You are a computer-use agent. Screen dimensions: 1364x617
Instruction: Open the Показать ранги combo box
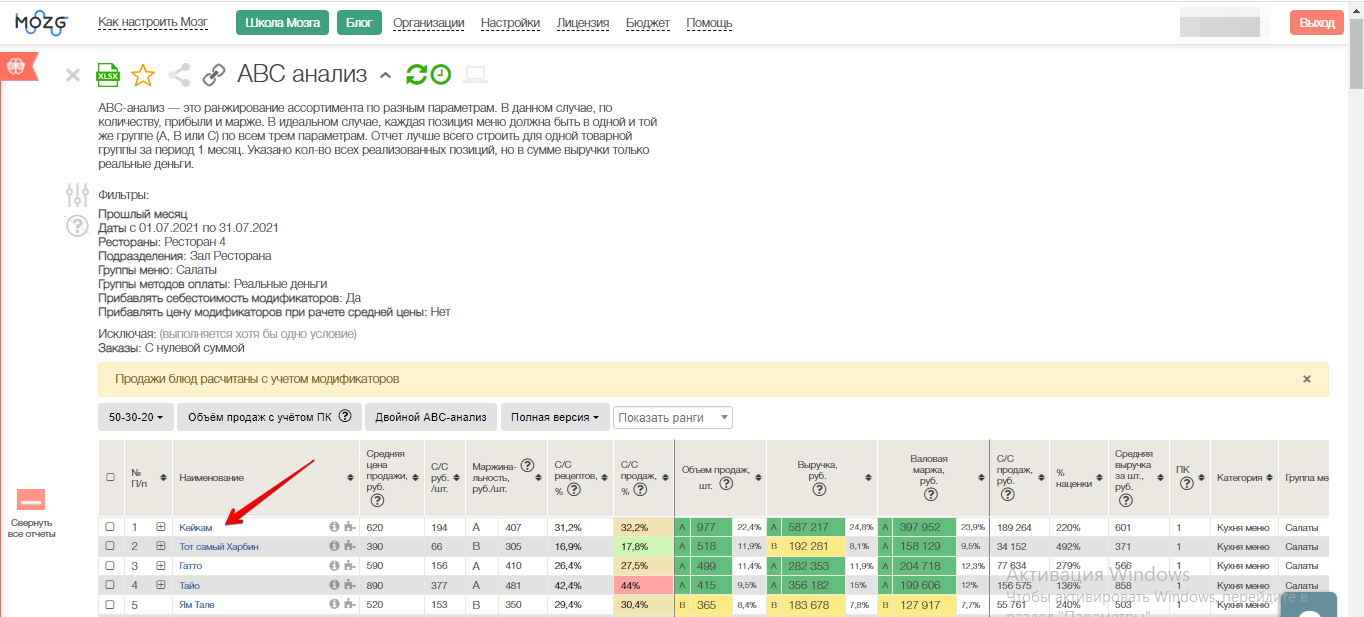click(673, 417)
